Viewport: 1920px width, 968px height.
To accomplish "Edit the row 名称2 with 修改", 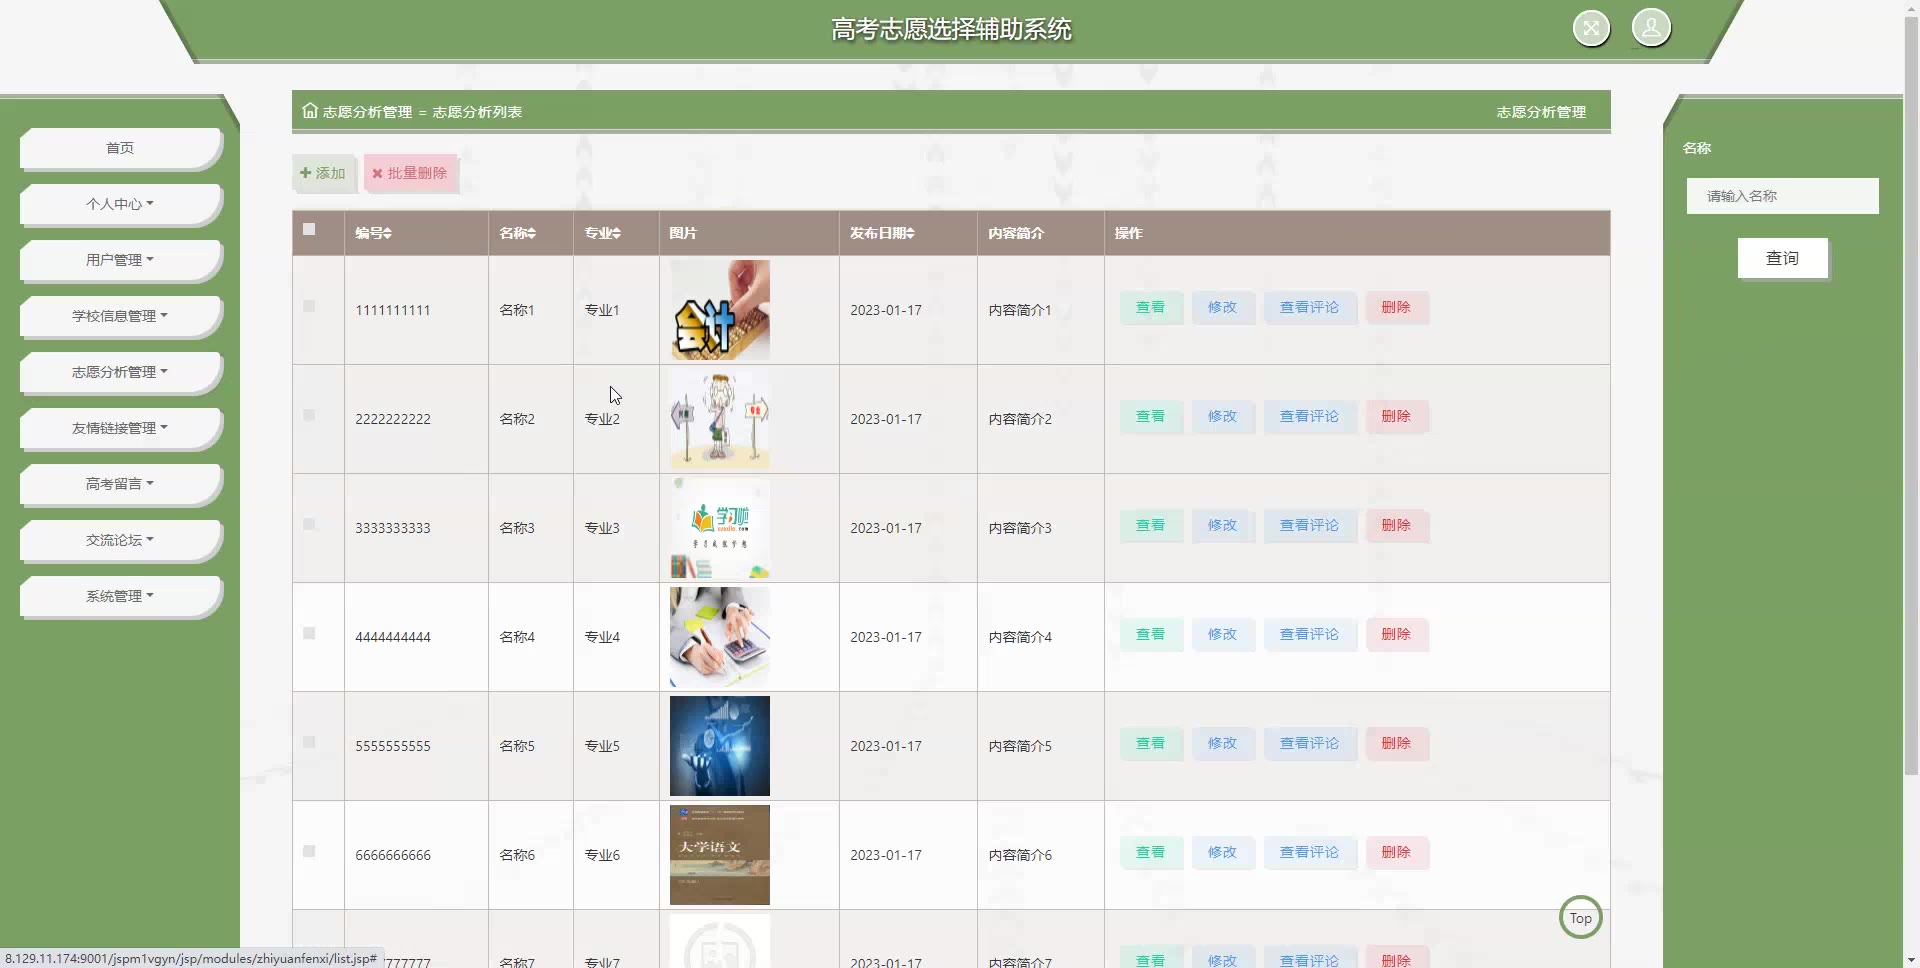I will click(1222, 416).
